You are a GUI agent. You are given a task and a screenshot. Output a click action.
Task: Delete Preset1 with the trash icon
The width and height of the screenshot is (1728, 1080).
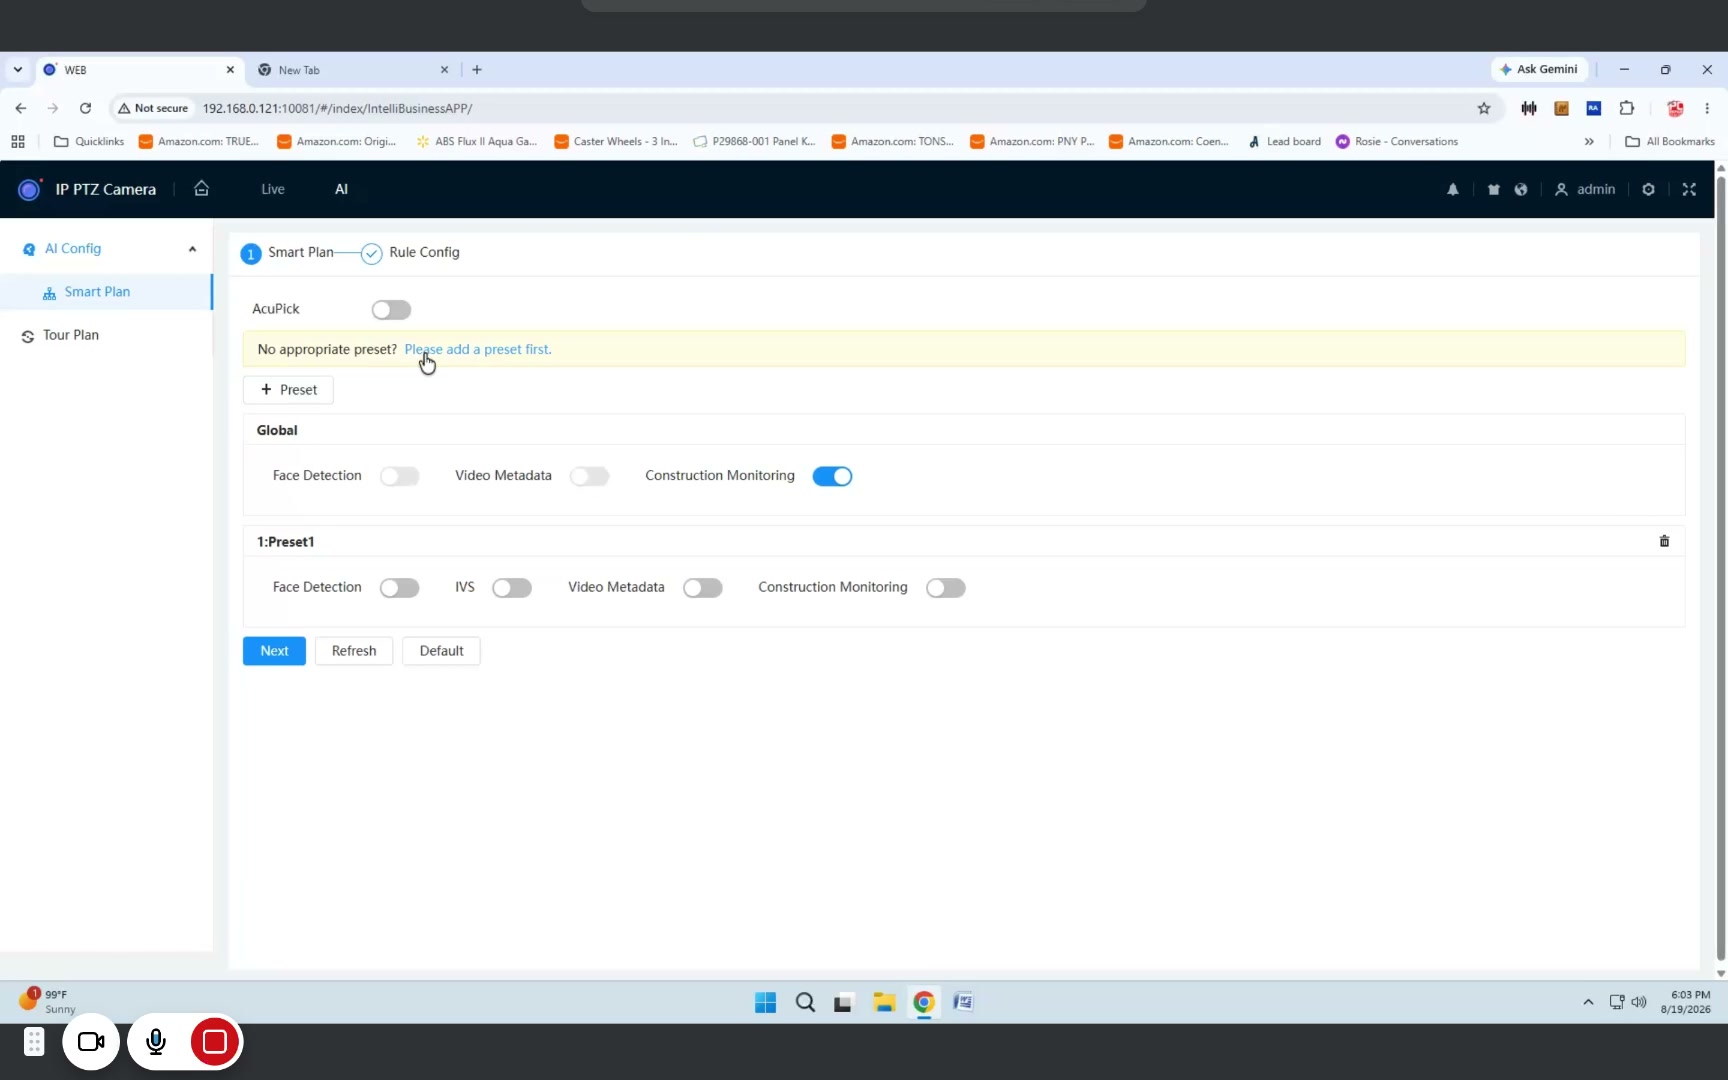coord(1664,541)
